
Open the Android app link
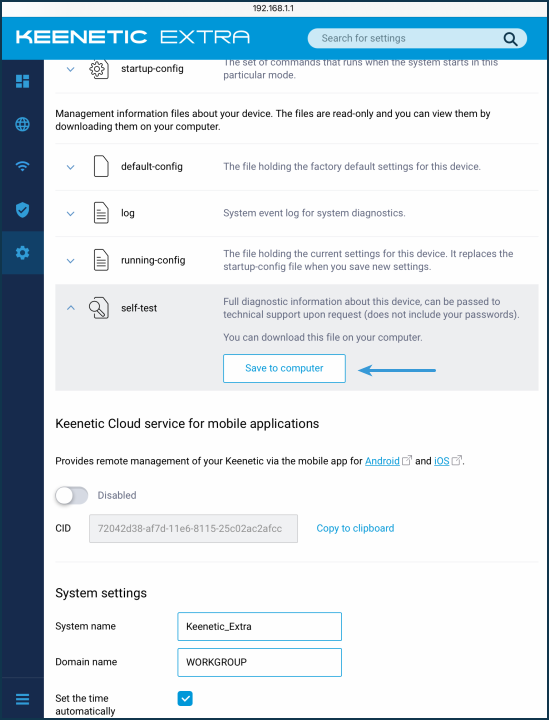click(382, 461)
